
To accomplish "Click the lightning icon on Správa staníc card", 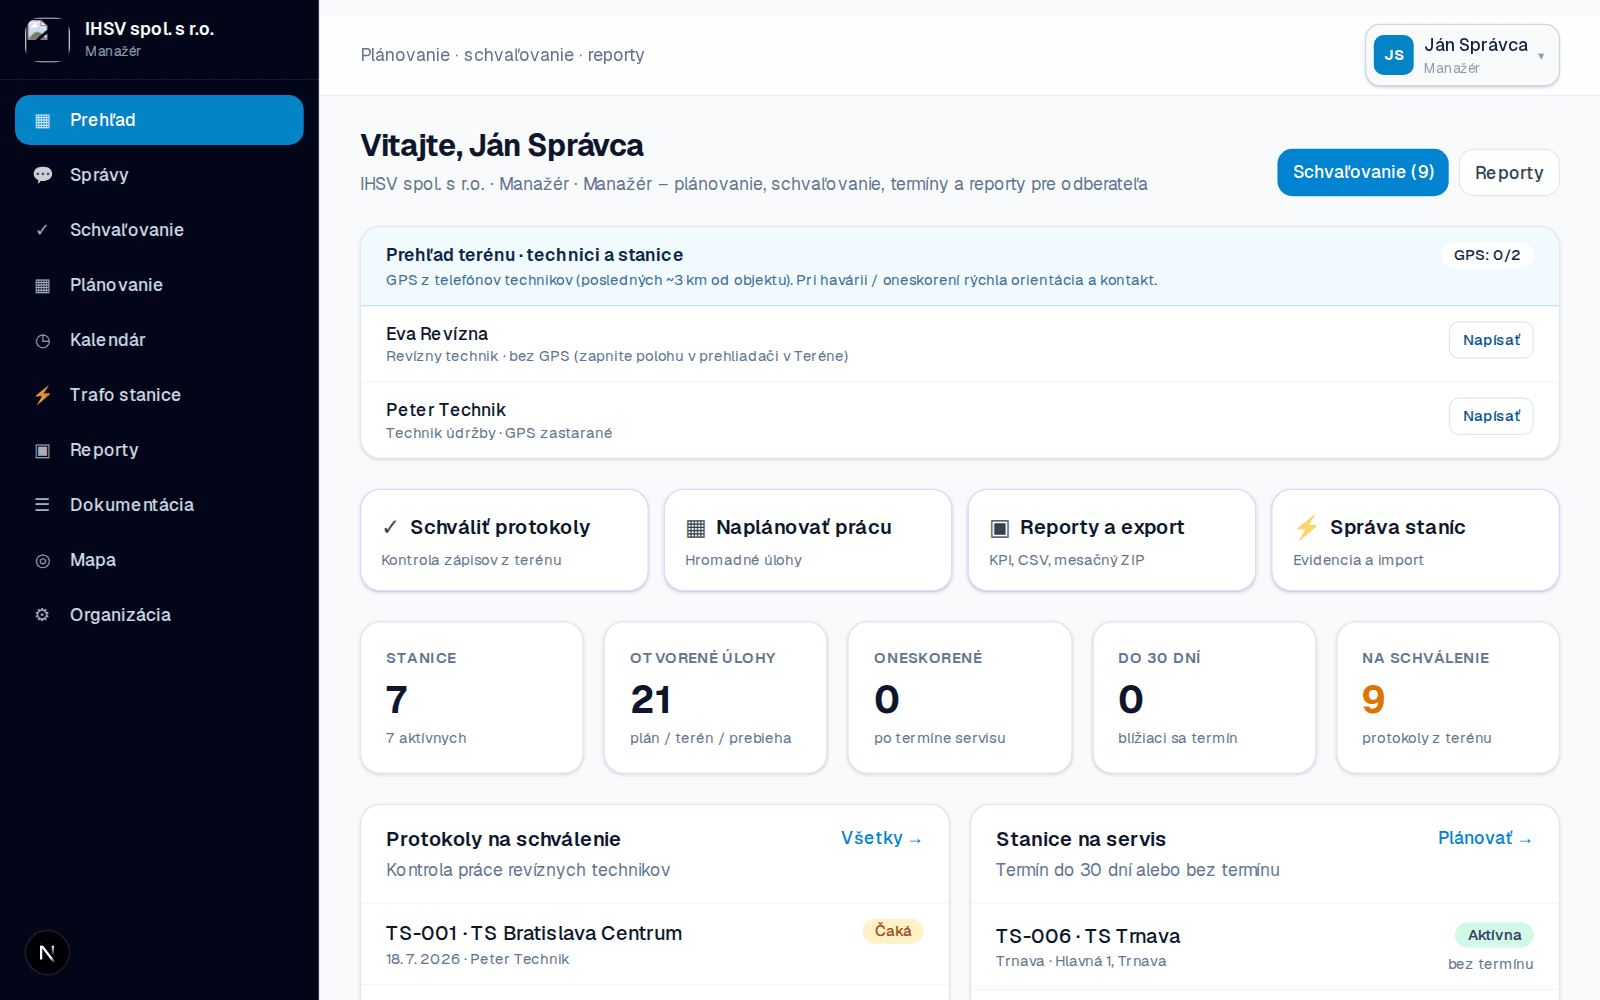I will point(1306,527).
